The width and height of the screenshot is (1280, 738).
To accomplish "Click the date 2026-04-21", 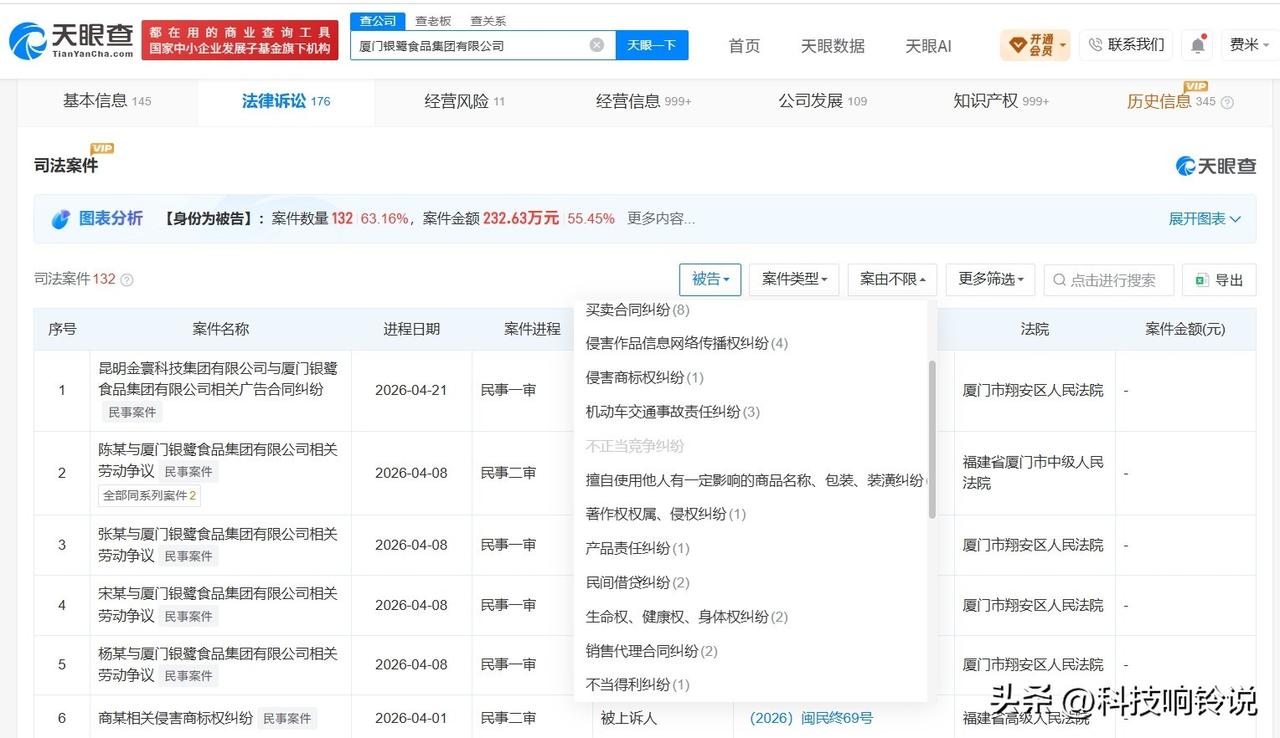I will 411,390.
